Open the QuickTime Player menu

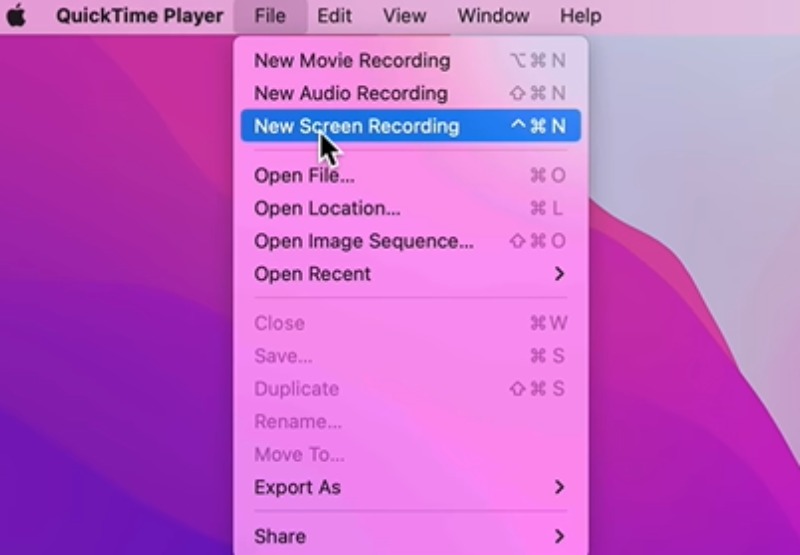140,16
